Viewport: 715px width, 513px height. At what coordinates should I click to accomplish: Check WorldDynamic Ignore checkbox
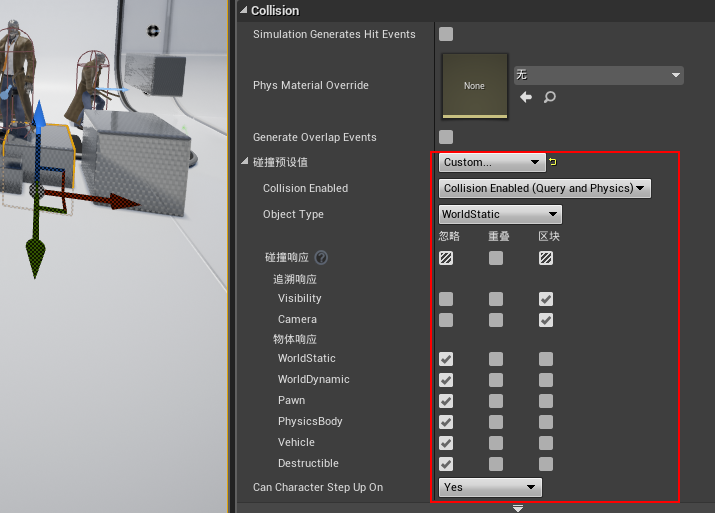pos(446,380)
